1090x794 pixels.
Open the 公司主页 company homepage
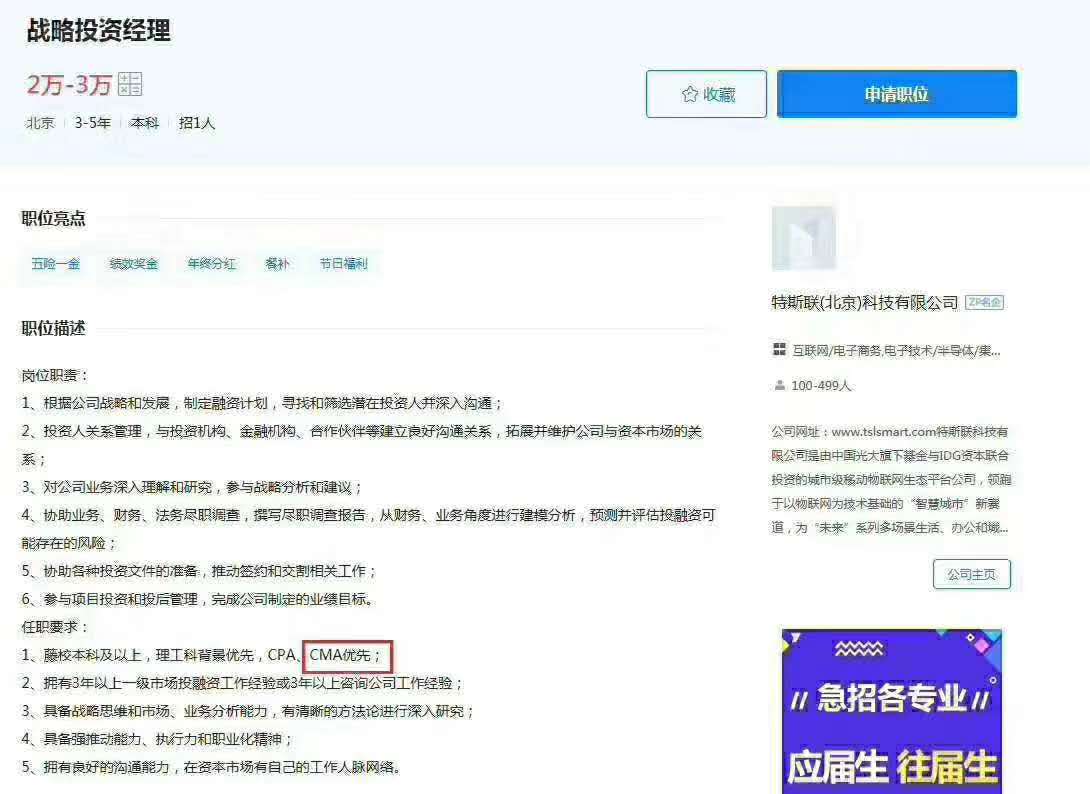971,574
